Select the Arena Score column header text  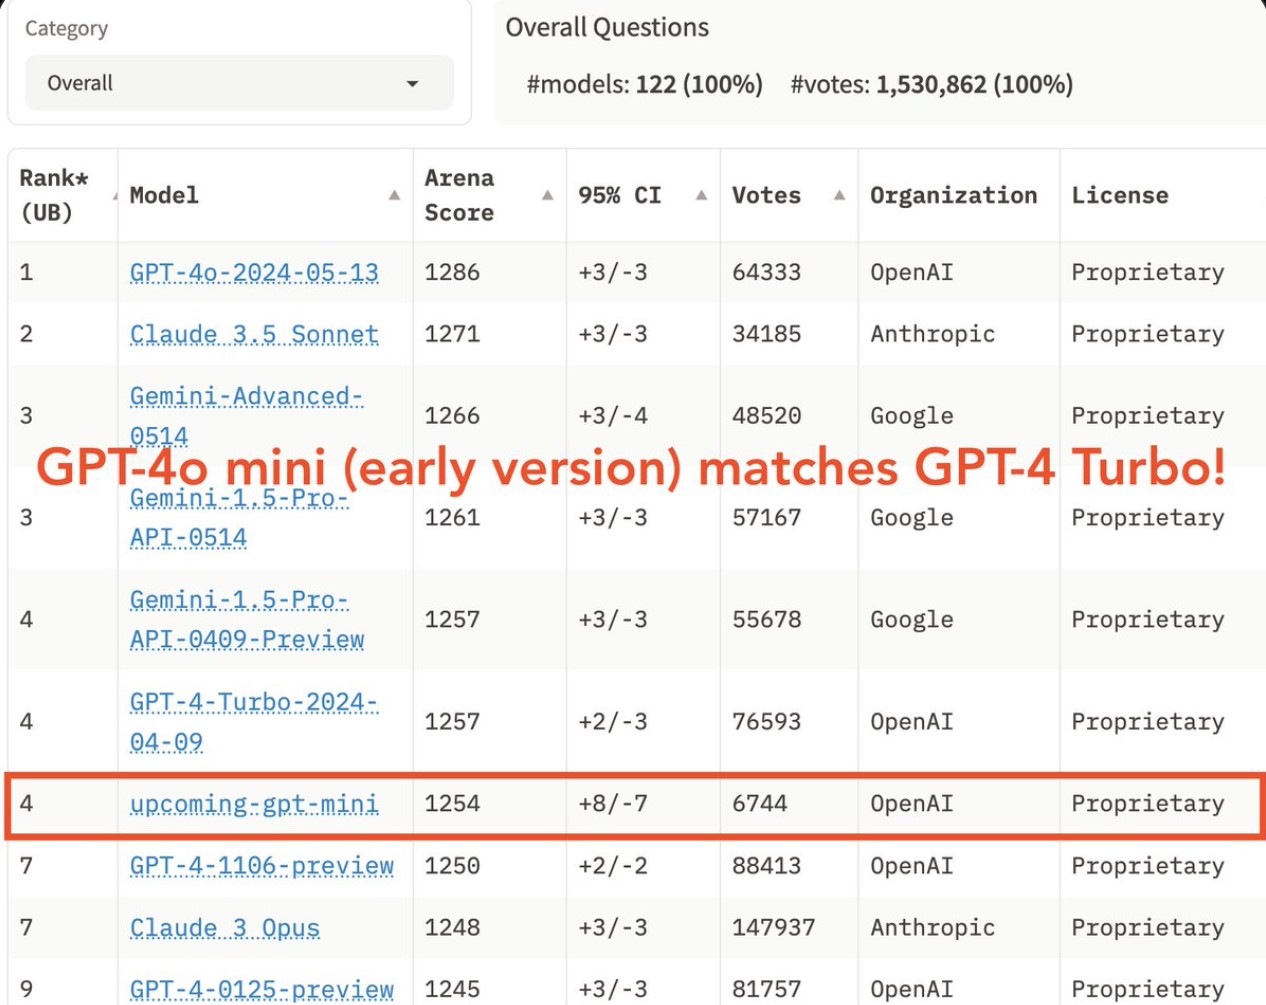pyautogui.click(x=459, y=195)
